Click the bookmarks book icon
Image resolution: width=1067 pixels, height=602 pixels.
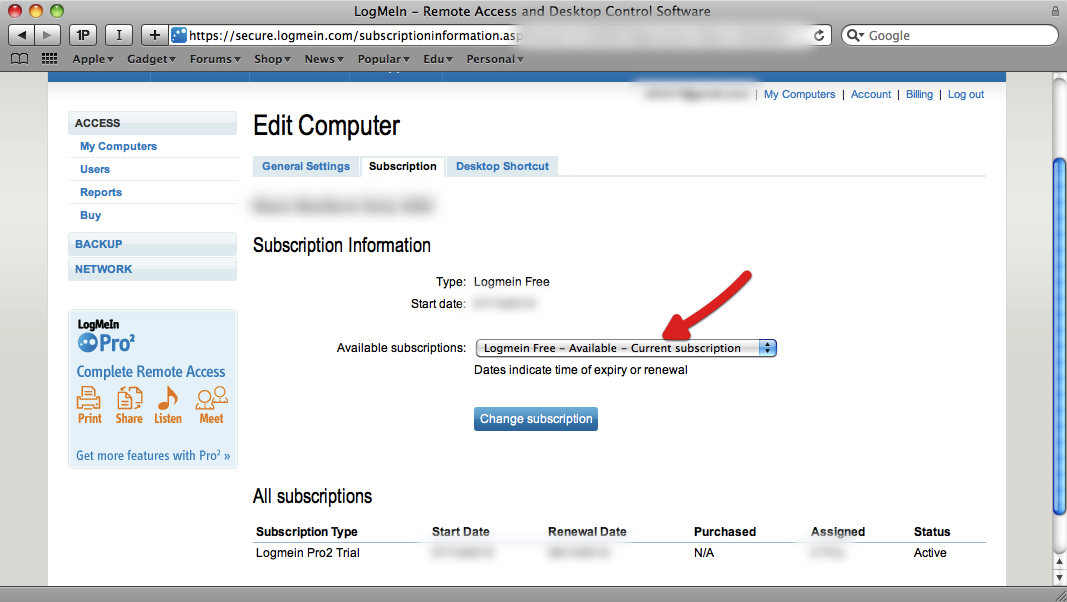point(19,58)
